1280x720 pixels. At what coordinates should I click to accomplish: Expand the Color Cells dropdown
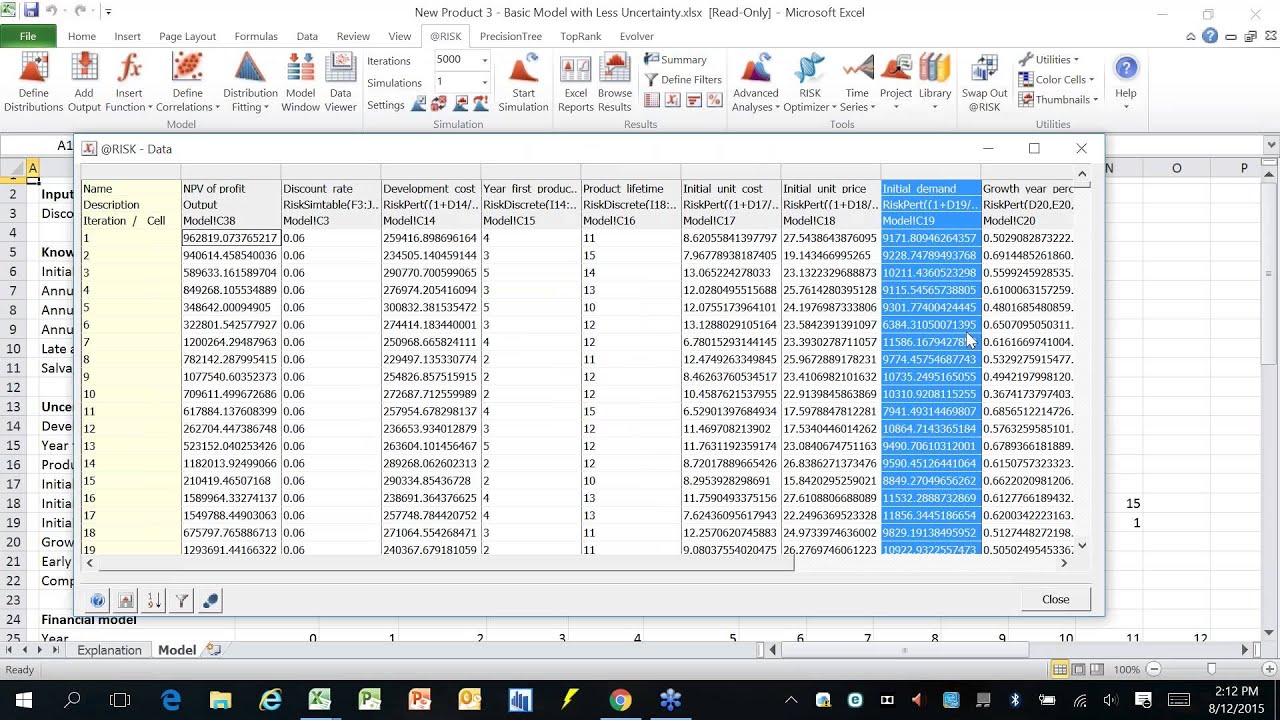(x=1056, y=79)
